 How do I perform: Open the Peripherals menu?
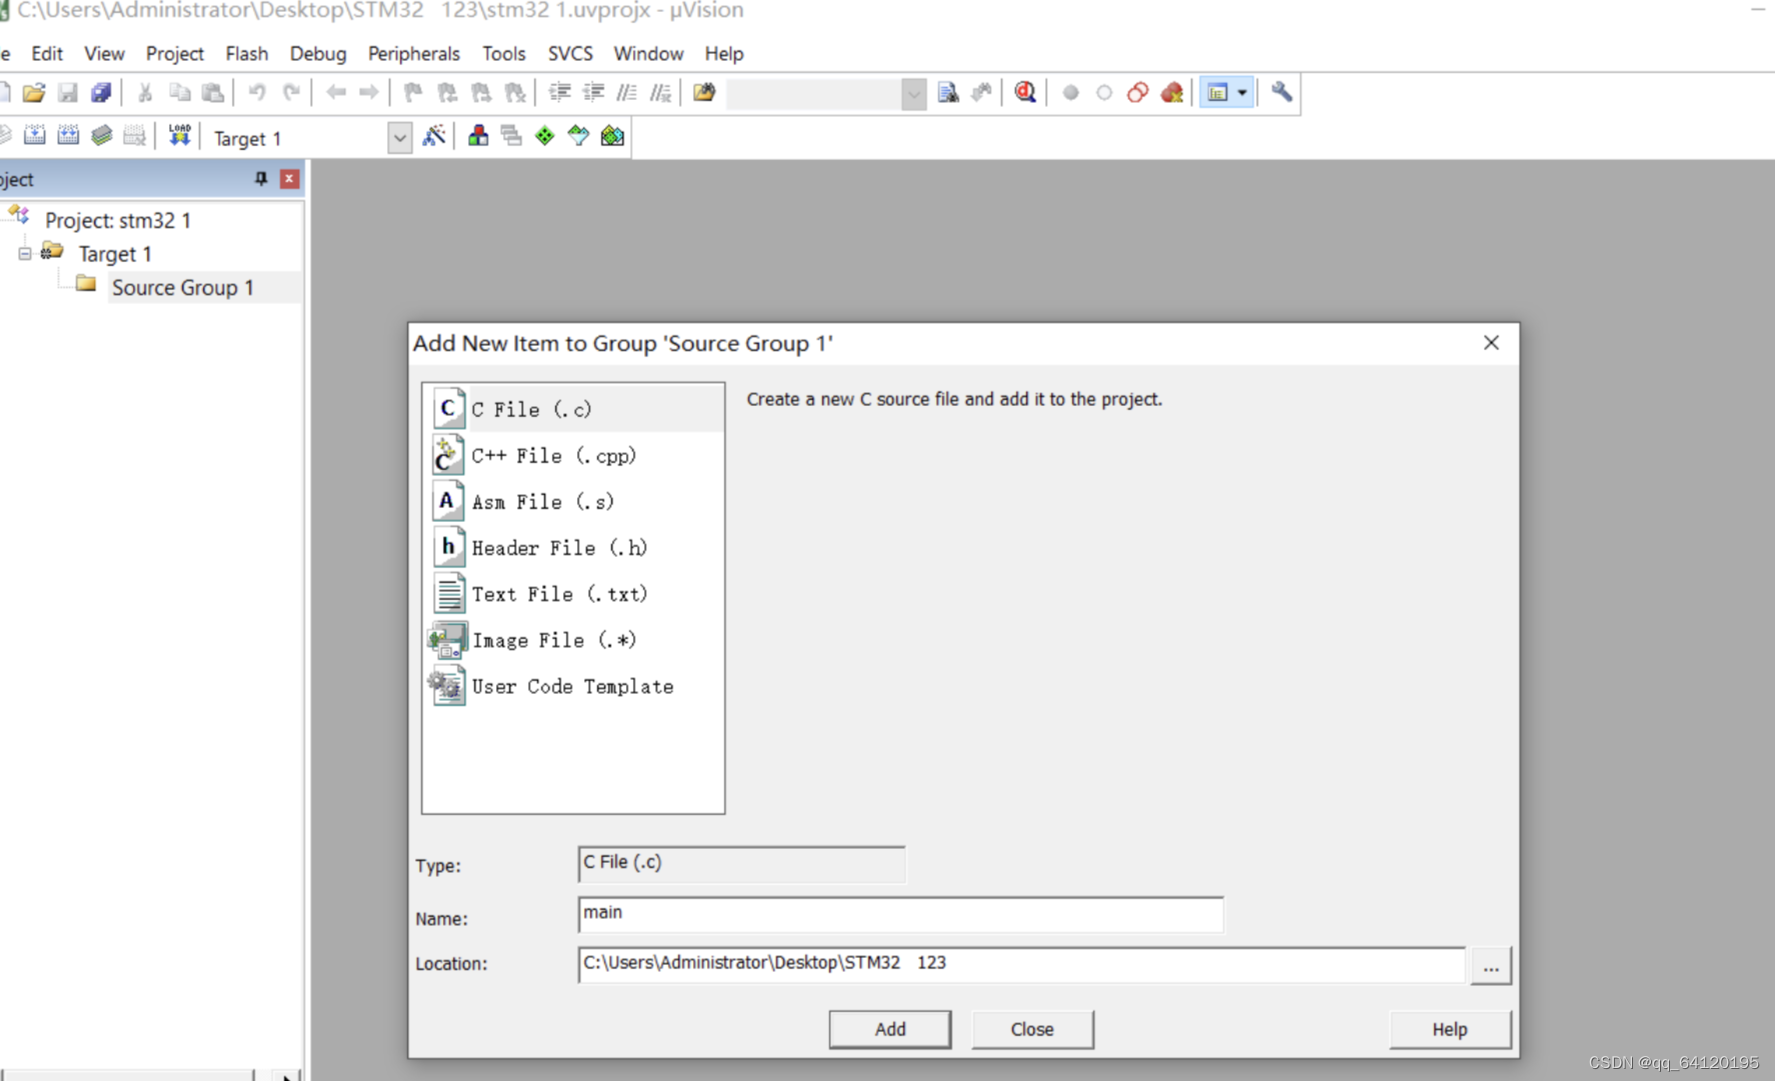[414, 54]
